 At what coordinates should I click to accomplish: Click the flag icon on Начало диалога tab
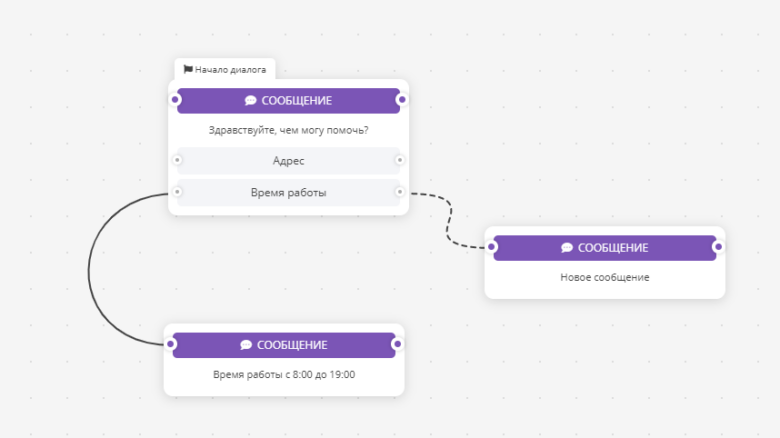(x=188, y=69)
